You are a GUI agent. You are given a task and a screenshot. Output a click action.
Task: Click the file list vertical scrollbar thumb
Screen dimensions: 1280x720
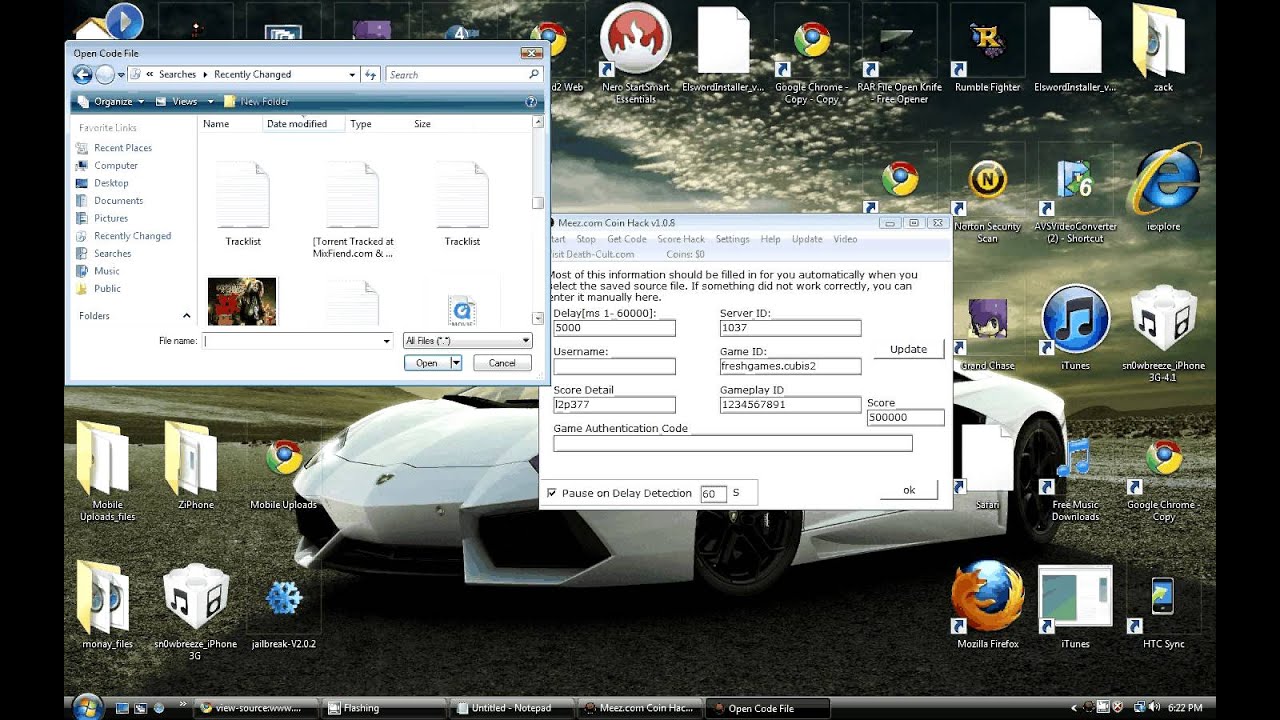(x=538, y=203)
